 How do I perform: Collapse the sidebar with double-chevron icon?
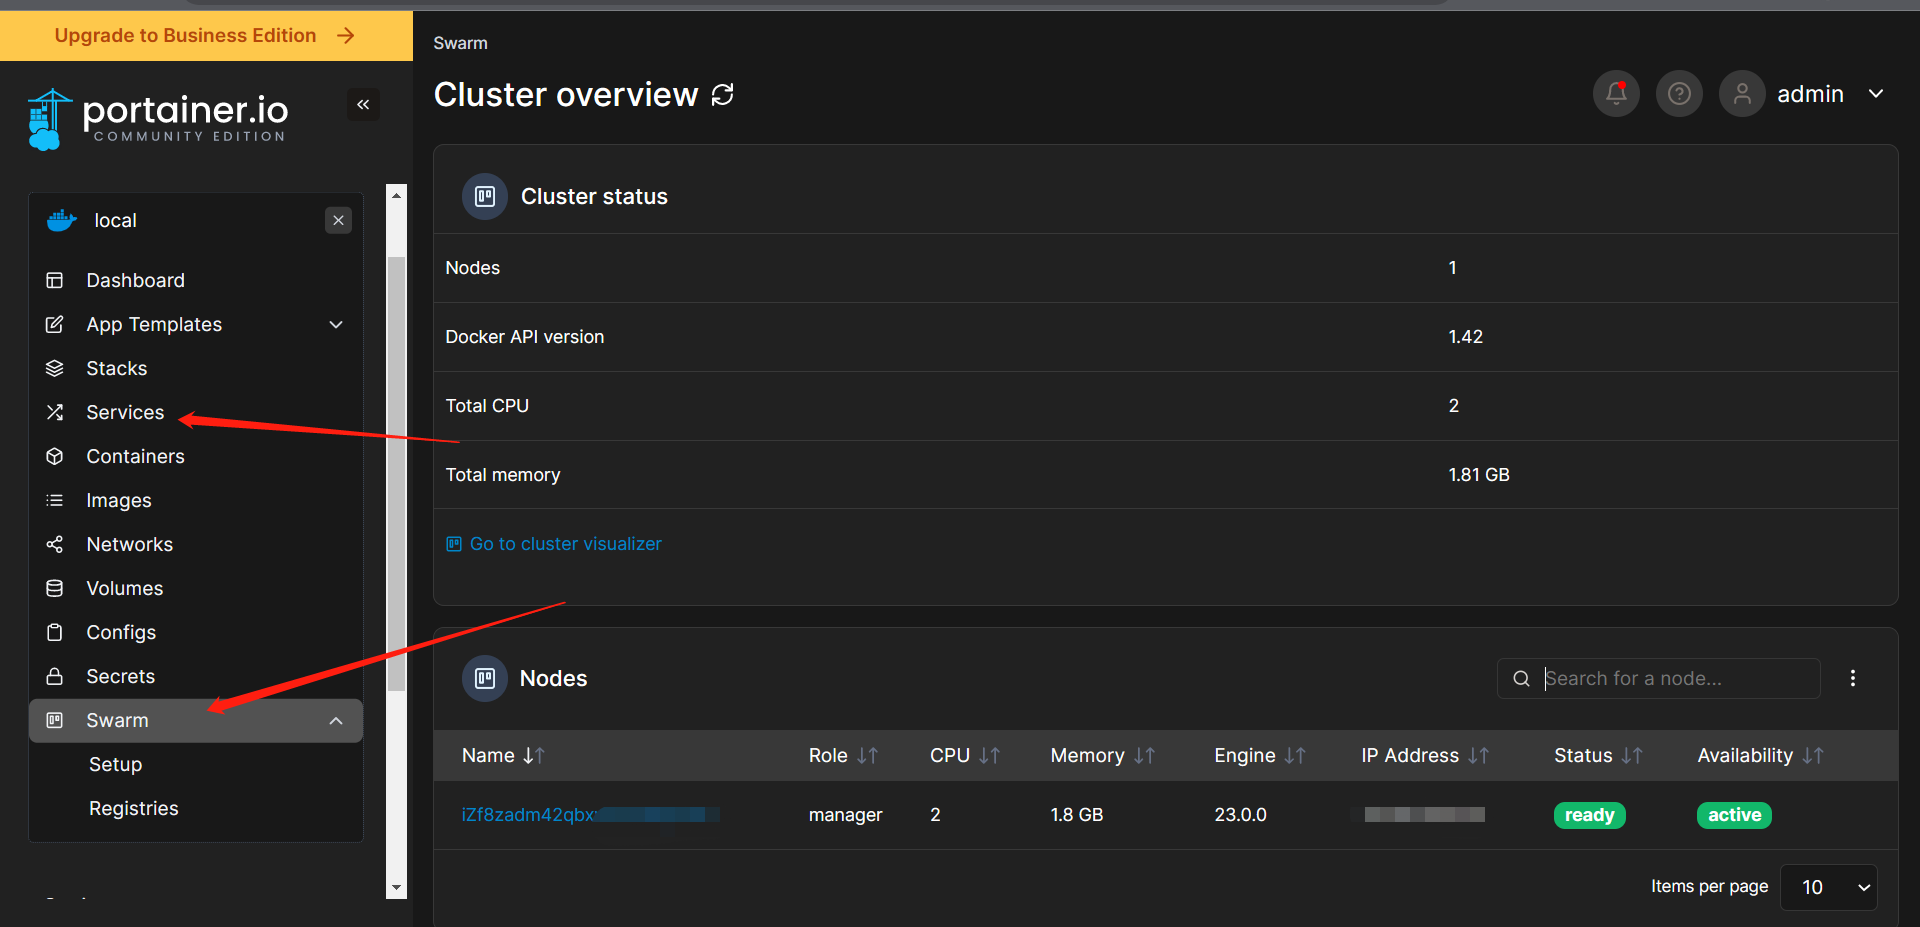click(x=363, y=104)
